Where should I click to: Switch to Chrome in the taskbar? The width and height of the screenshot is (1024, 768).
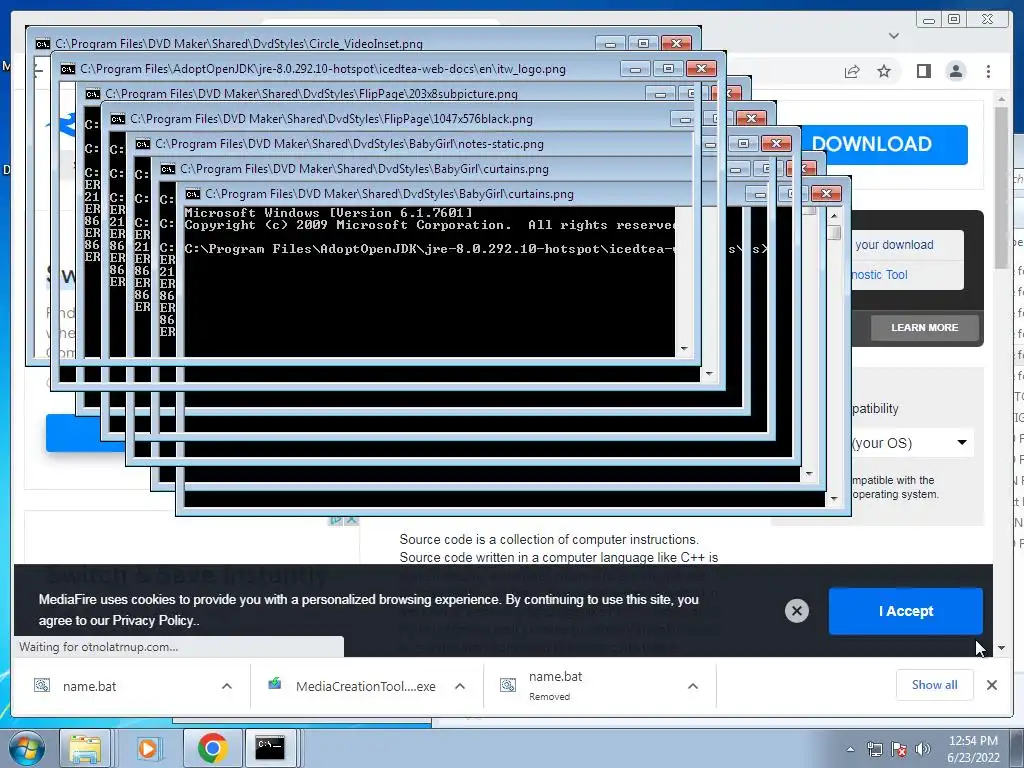point(212,748)
